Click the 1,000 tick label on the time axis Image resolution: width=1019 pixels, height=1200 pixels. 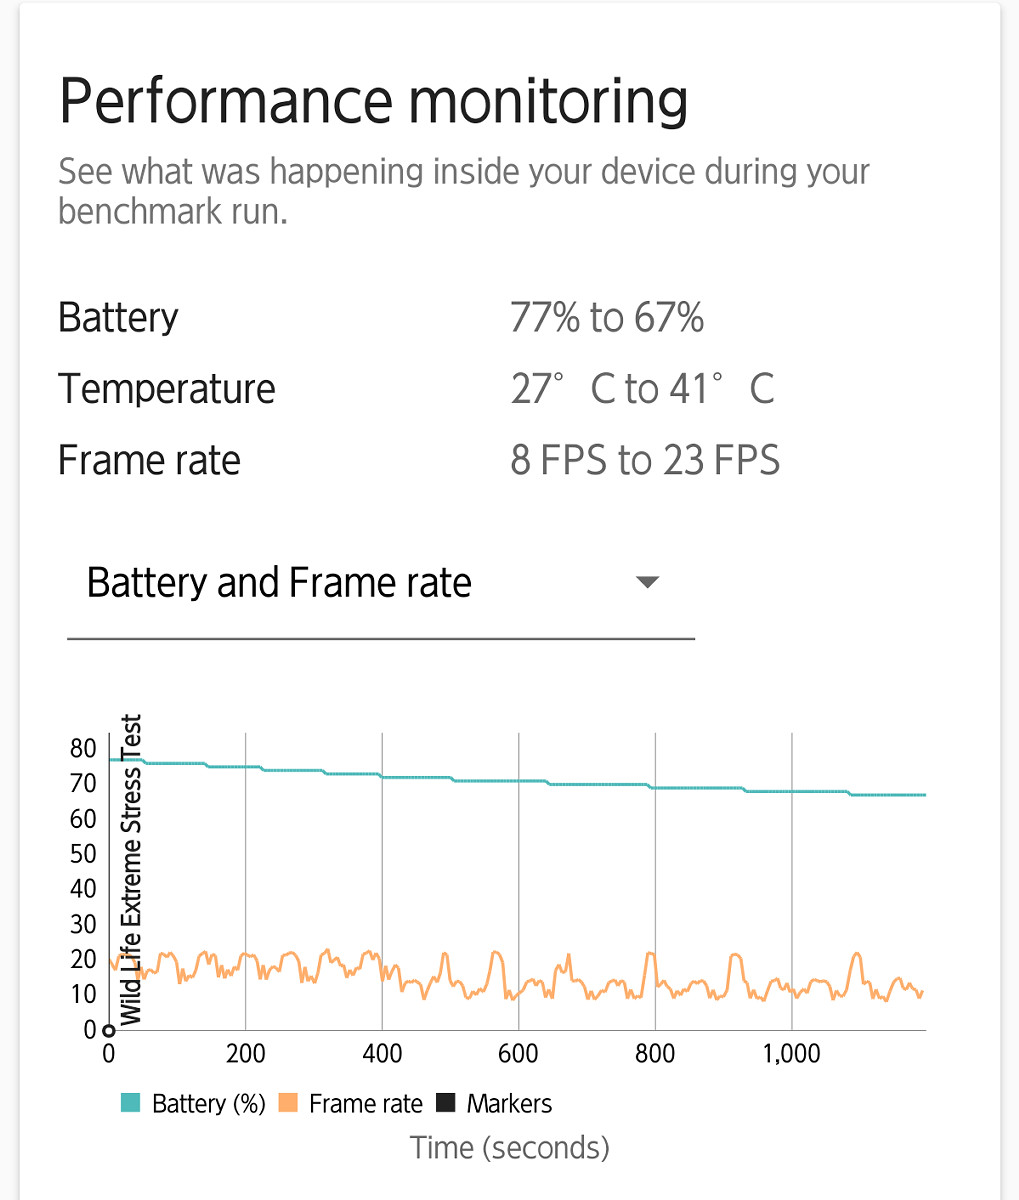point(791,1053)
